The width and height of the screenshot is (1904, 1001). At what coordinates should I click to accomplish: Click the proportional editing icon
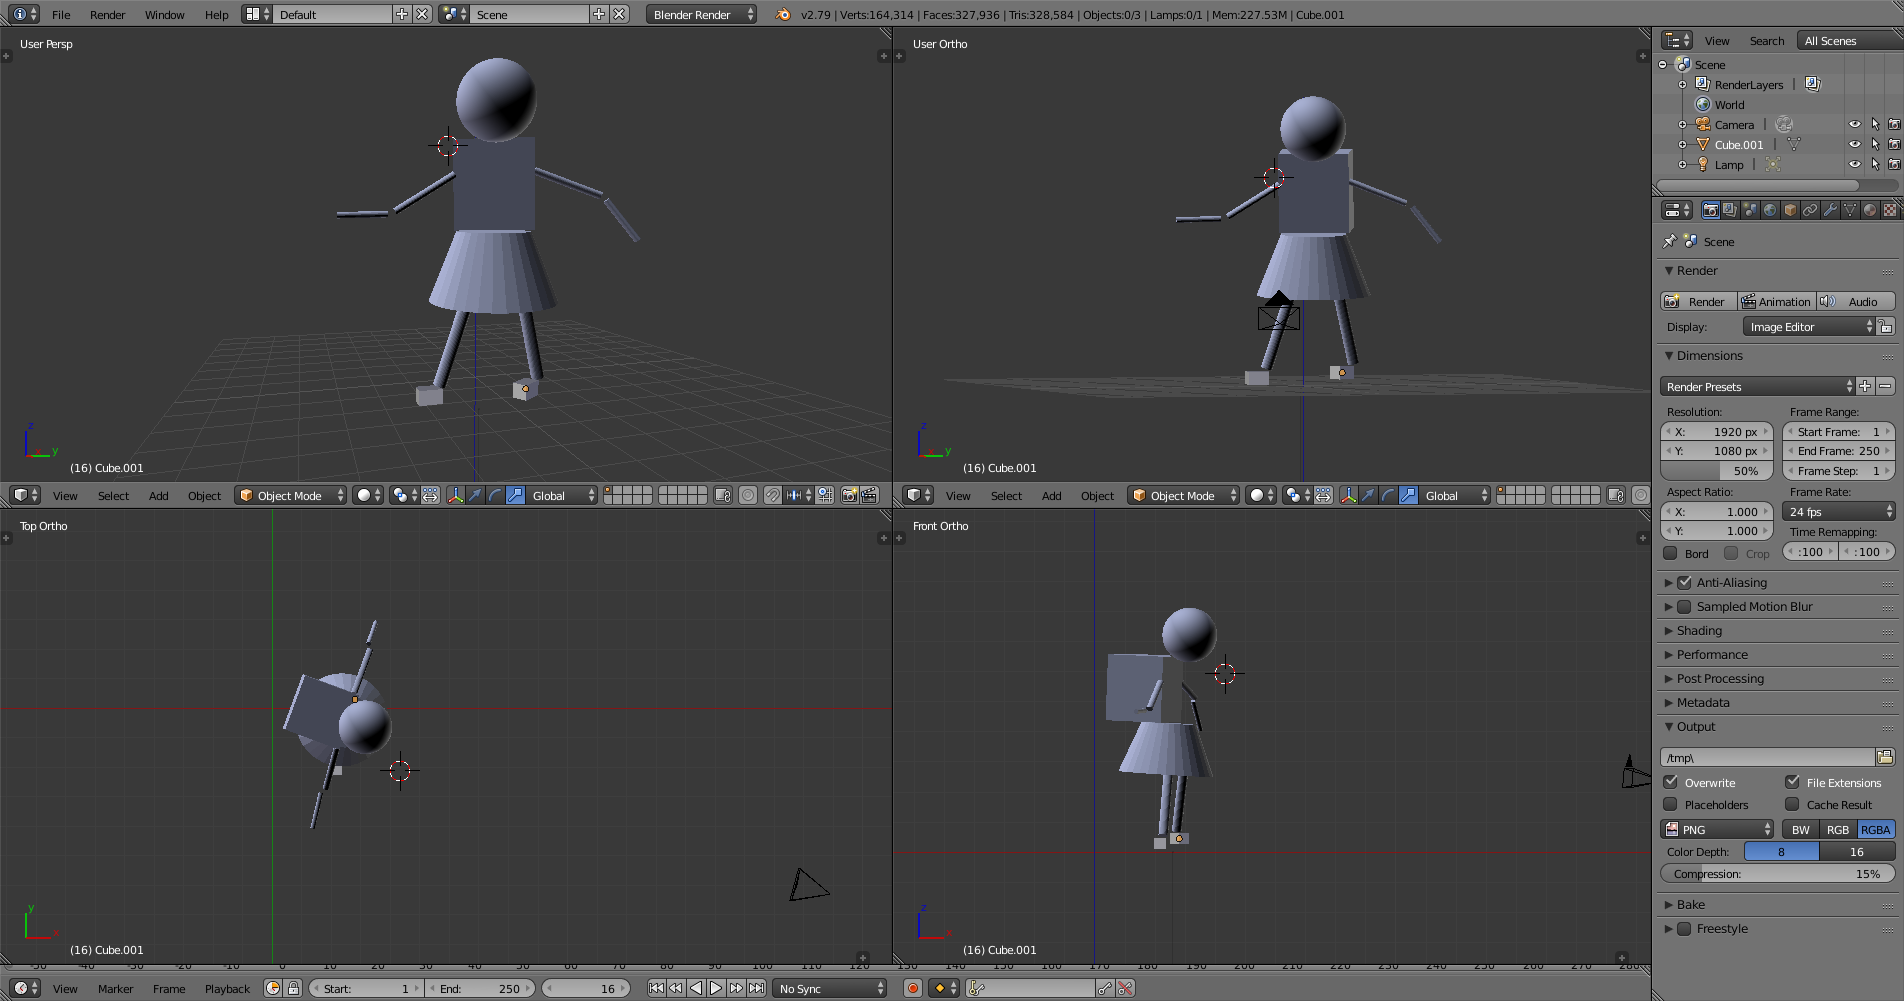coord(748,495)
